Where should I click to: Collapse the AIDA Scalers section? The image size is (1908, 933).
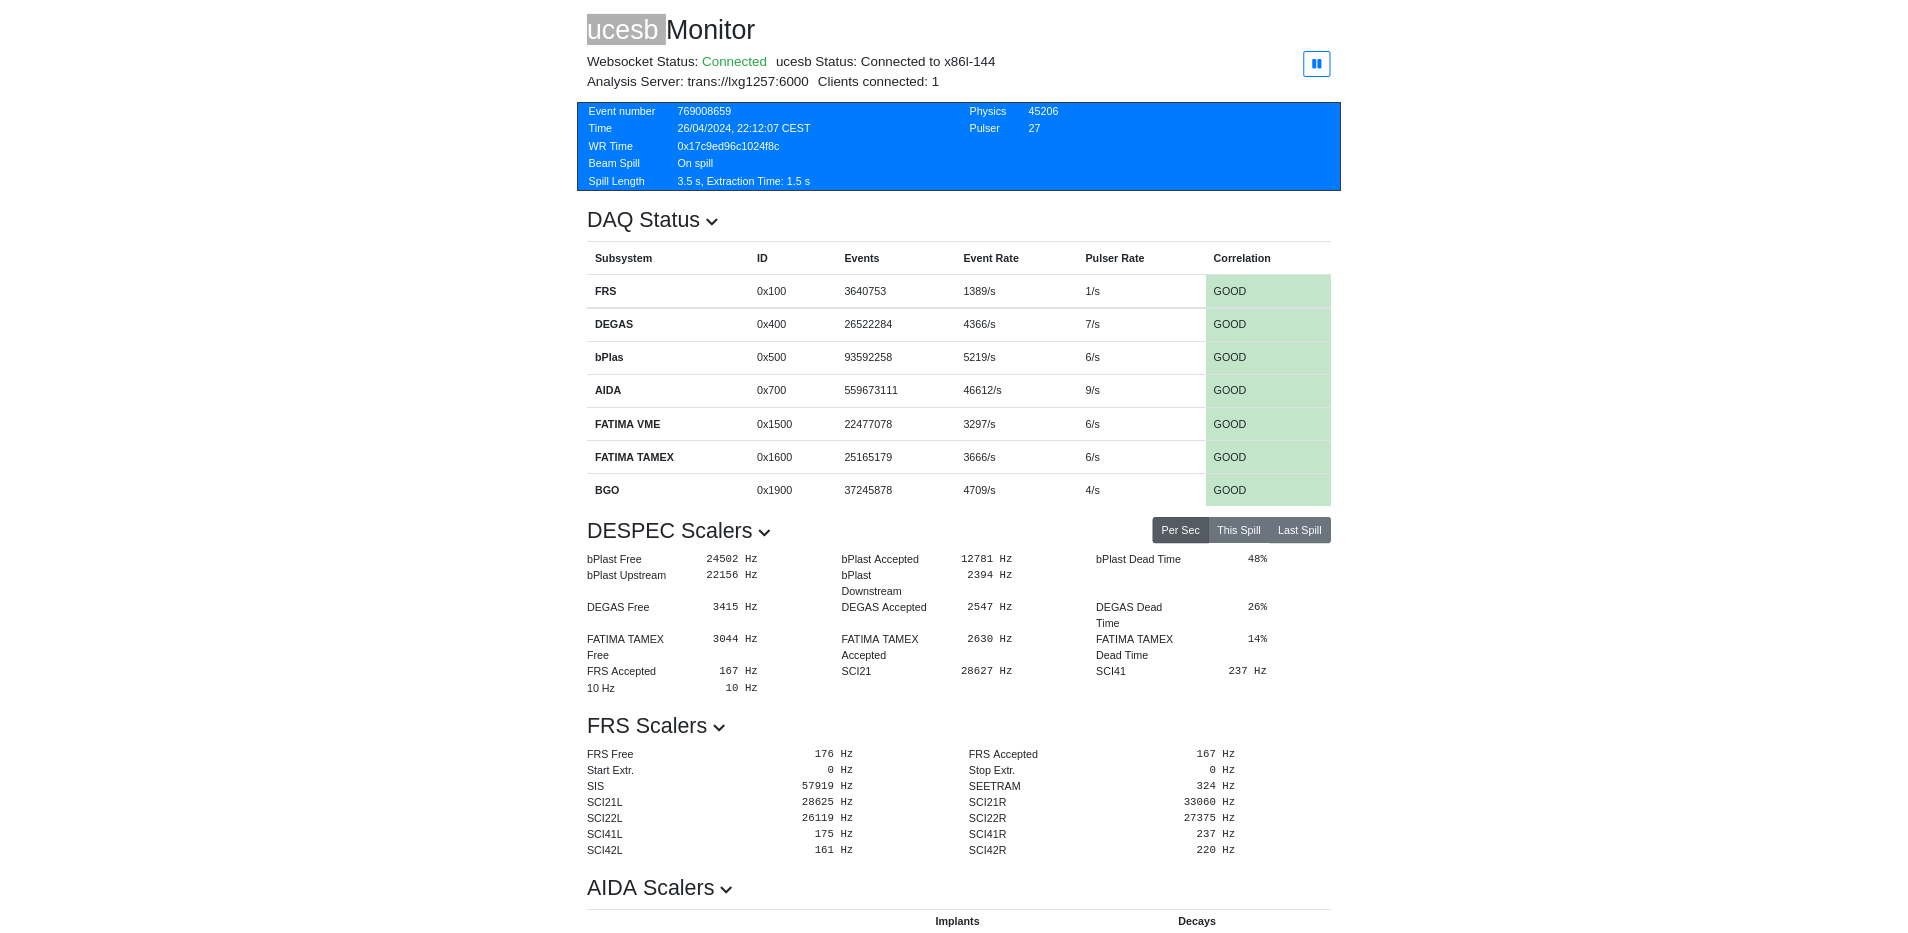pos(726,890)
